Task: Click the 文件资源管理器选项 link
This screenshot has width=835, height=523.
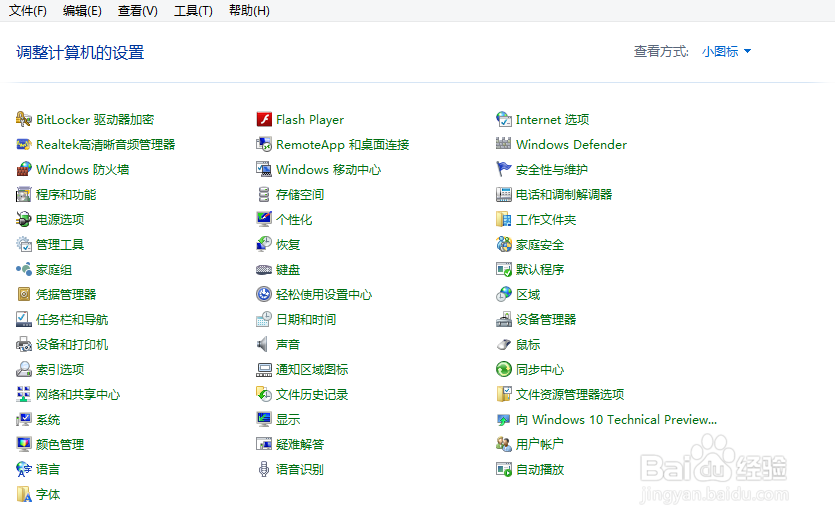Action: (570, 395)
